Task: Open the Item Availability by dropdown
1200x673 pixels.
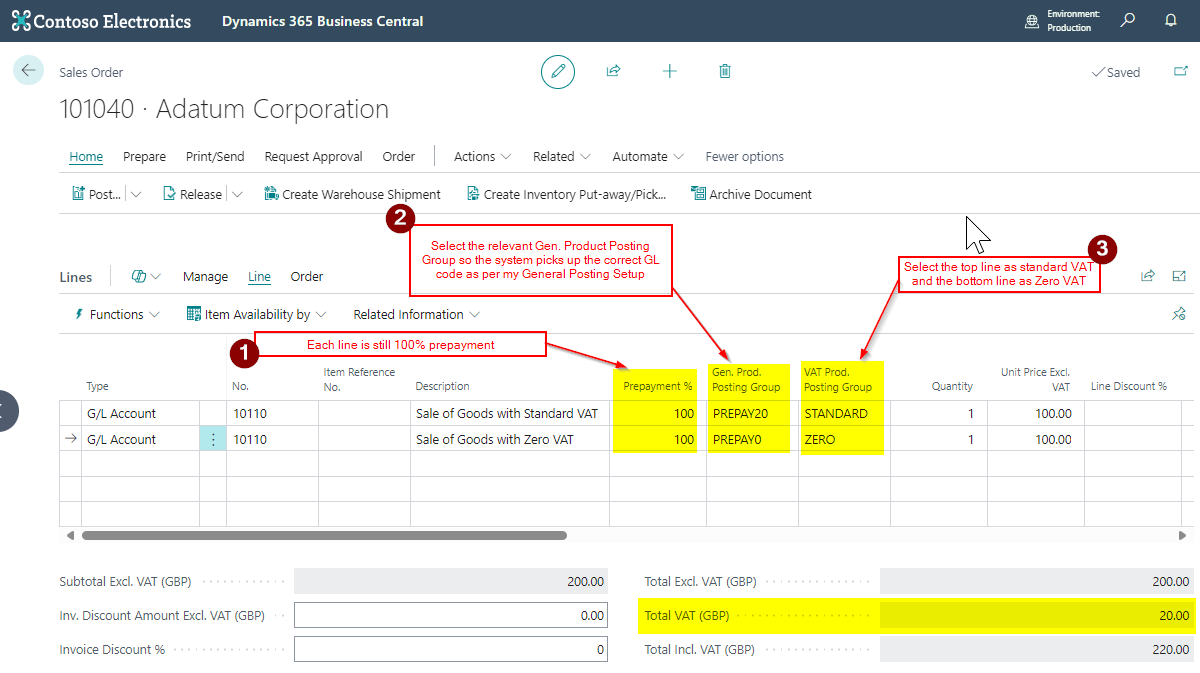Action: coord(257,314)
